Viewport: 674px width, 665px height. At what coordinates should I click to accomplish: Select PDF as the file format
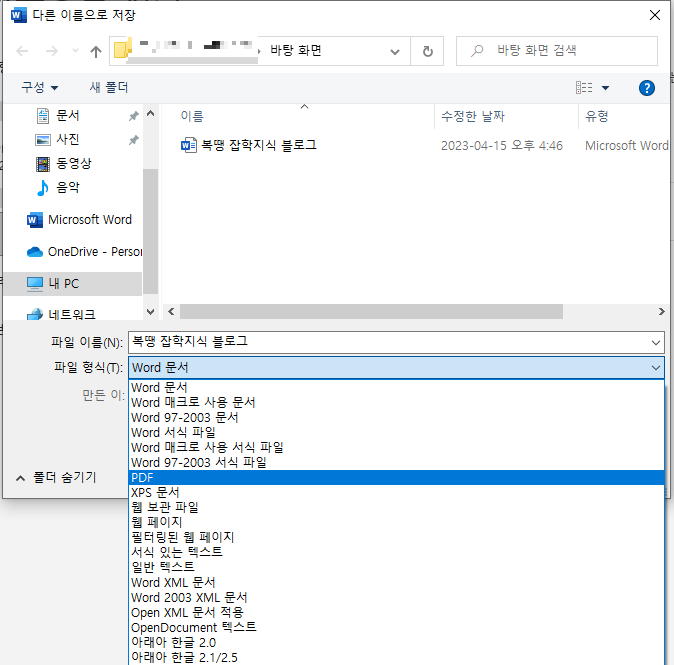click(396, 478)
